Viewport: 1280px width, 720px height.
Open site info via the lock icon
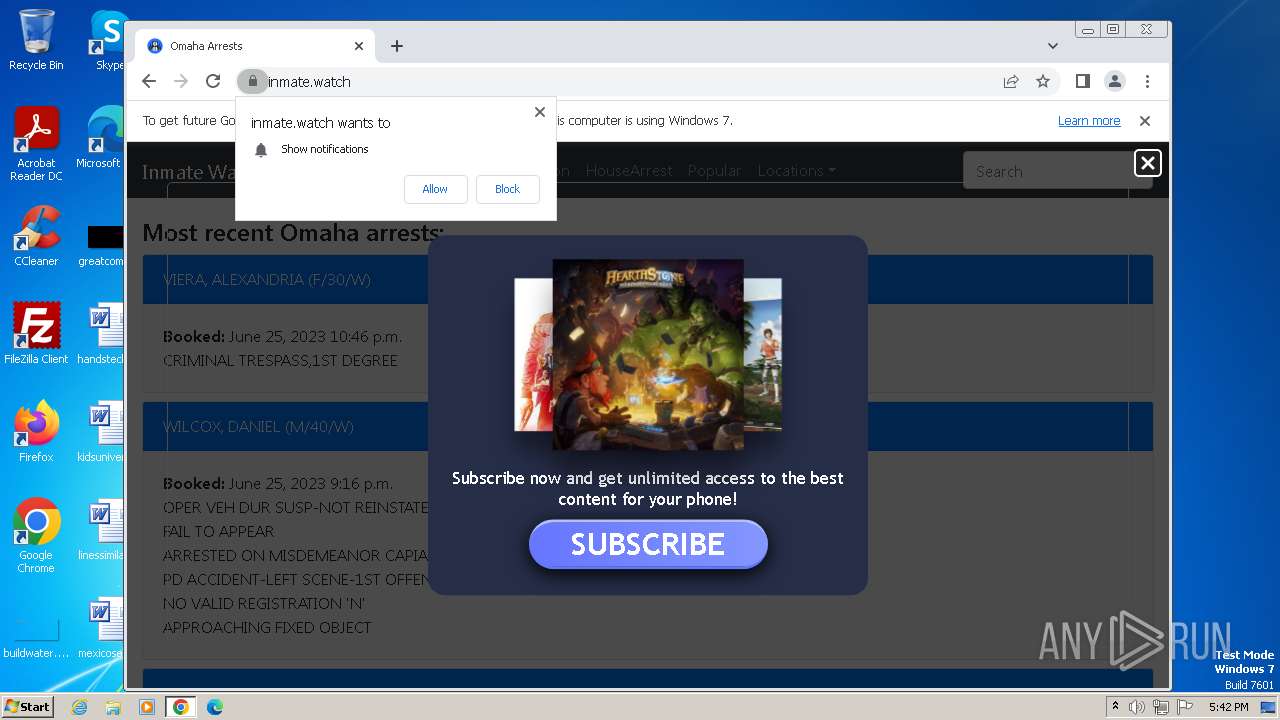pos(253,82)
